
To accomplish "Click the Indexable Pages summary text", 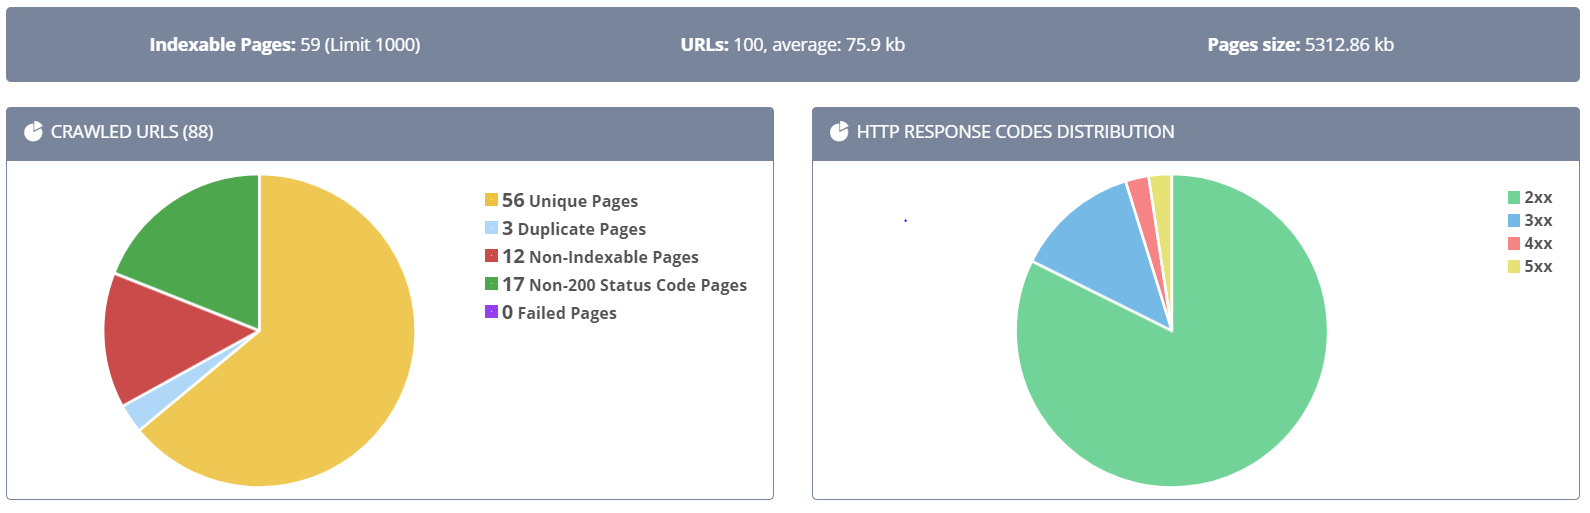I will [285, 45].
